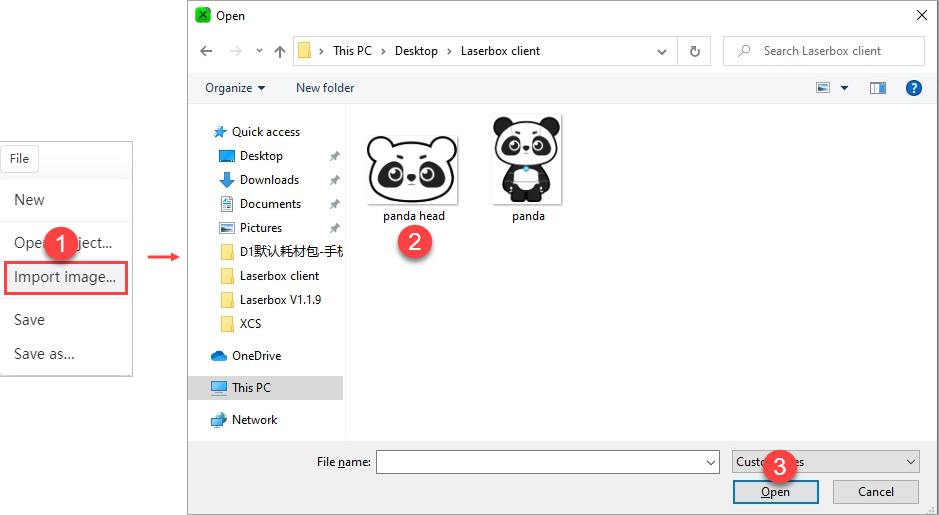Select the full panda image thumbnail
This screenshot has width=939, height=515.
[526, 159]
